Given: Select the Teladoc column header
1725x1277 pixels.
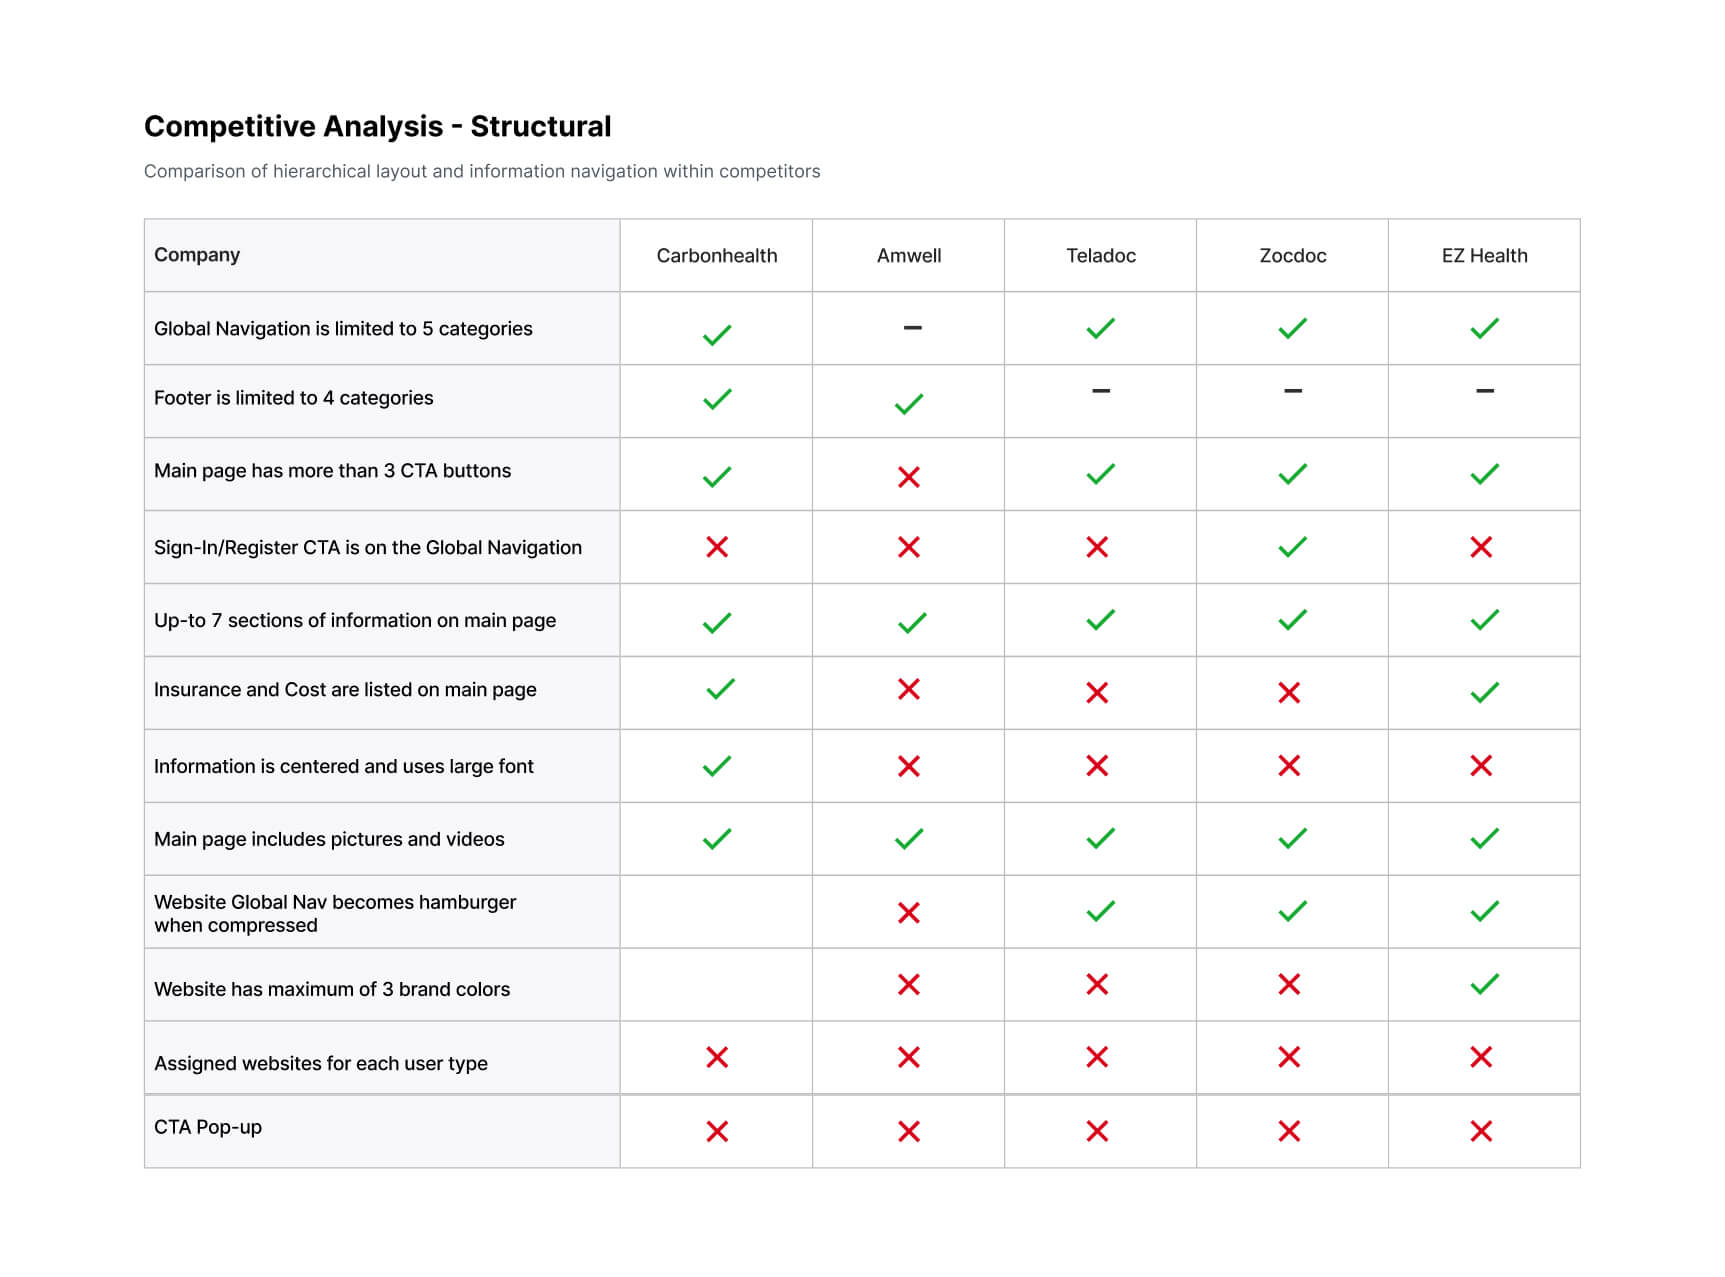Looking at the screenshot, I should [x=1100, y=256].
